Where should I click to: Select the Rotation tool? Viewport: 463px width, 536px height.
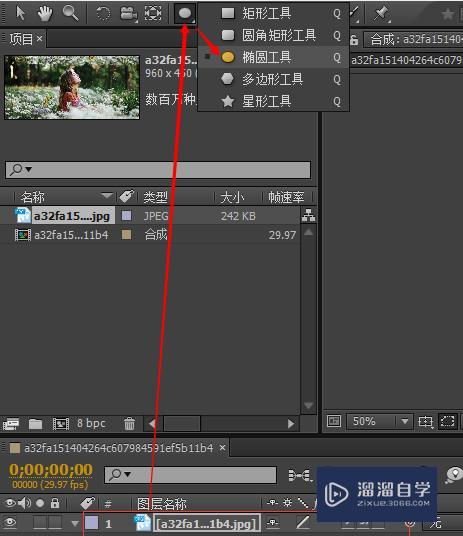[103, 14]
